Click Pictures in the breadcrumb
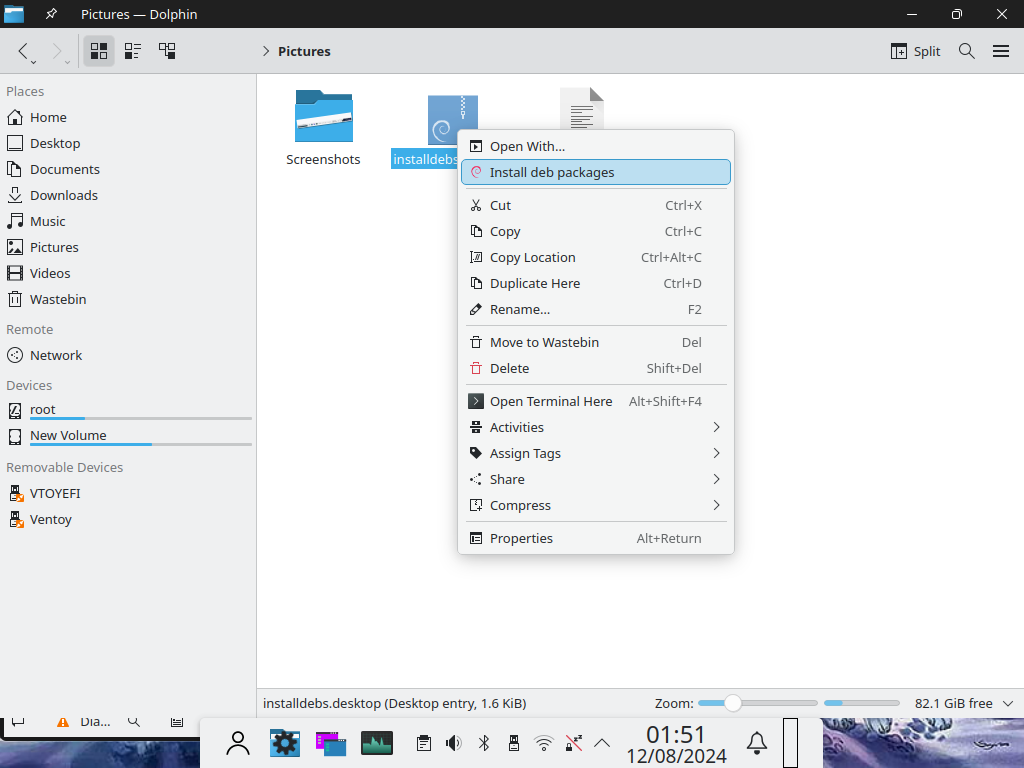Image resolution: width=1024 pixels, height=768 pixels. coord(304,51)
